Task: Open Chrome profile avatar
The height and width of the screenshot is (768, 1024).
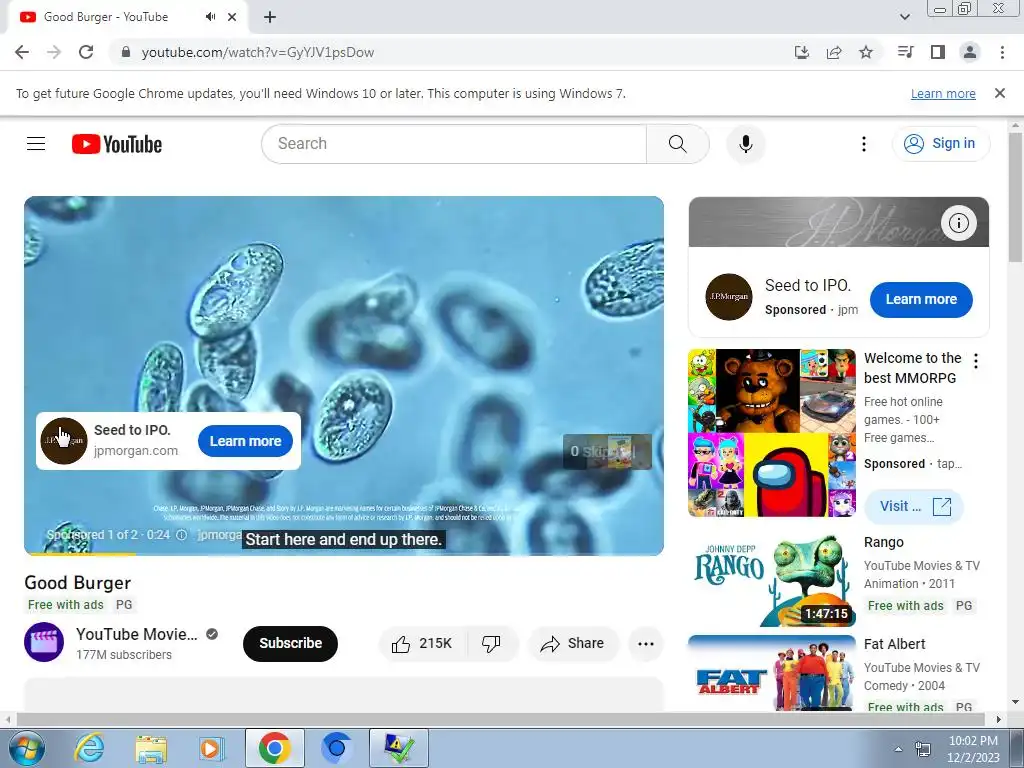Action: click(970, 52)
